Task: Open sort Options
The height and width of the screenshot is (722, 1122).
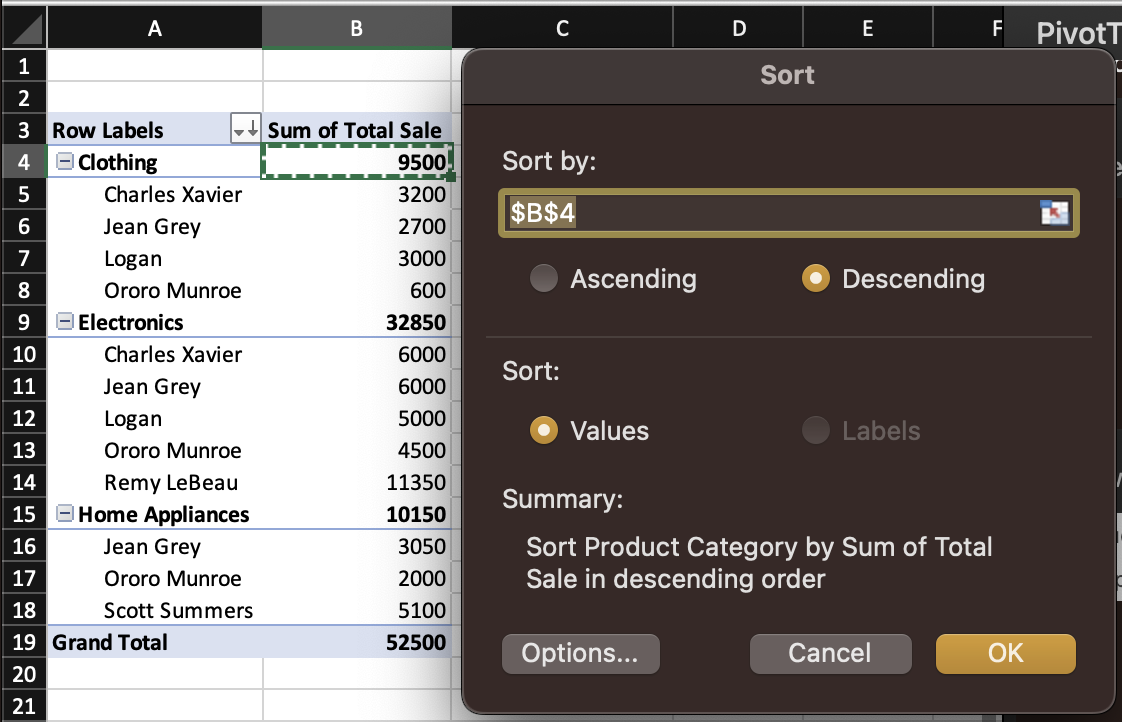Action: click(580, 653)
